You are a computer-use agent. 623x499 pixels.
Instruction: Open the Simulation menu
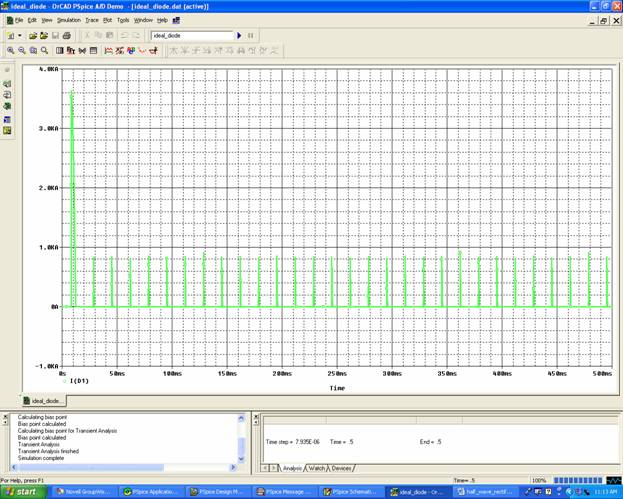click(69, 20)
